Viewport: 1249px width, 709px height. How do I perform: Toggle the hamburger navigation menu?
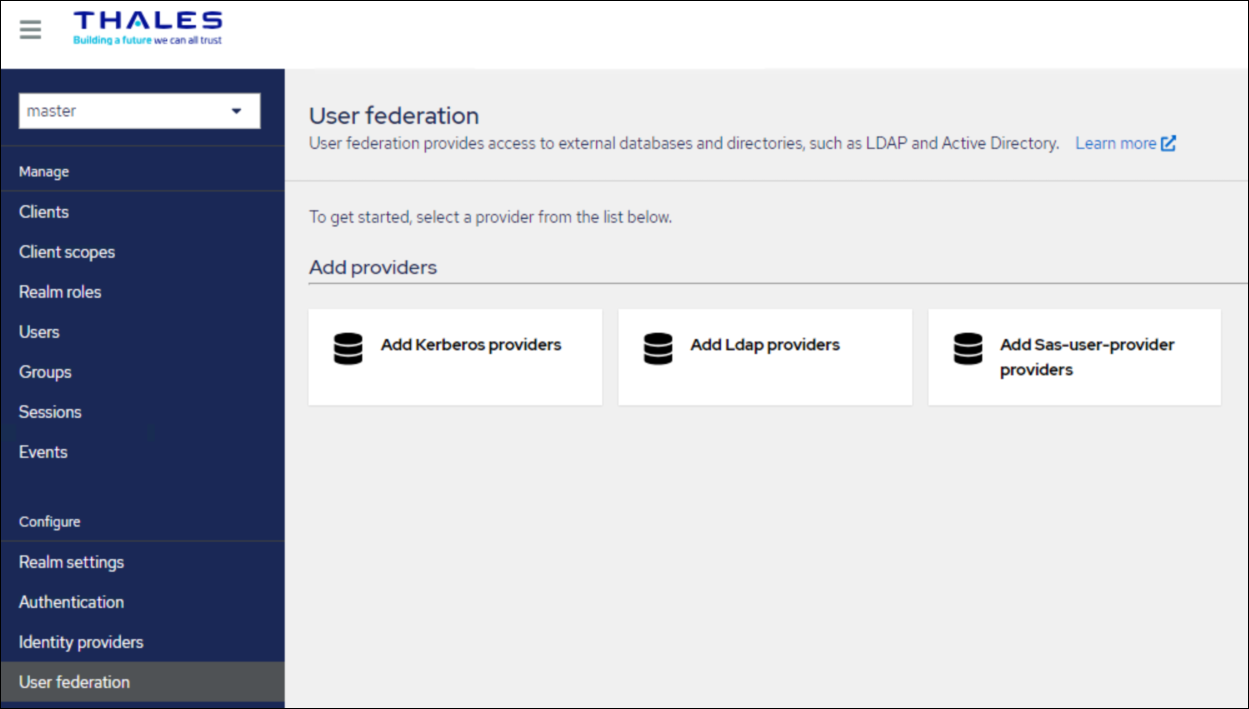coord(31,29)
